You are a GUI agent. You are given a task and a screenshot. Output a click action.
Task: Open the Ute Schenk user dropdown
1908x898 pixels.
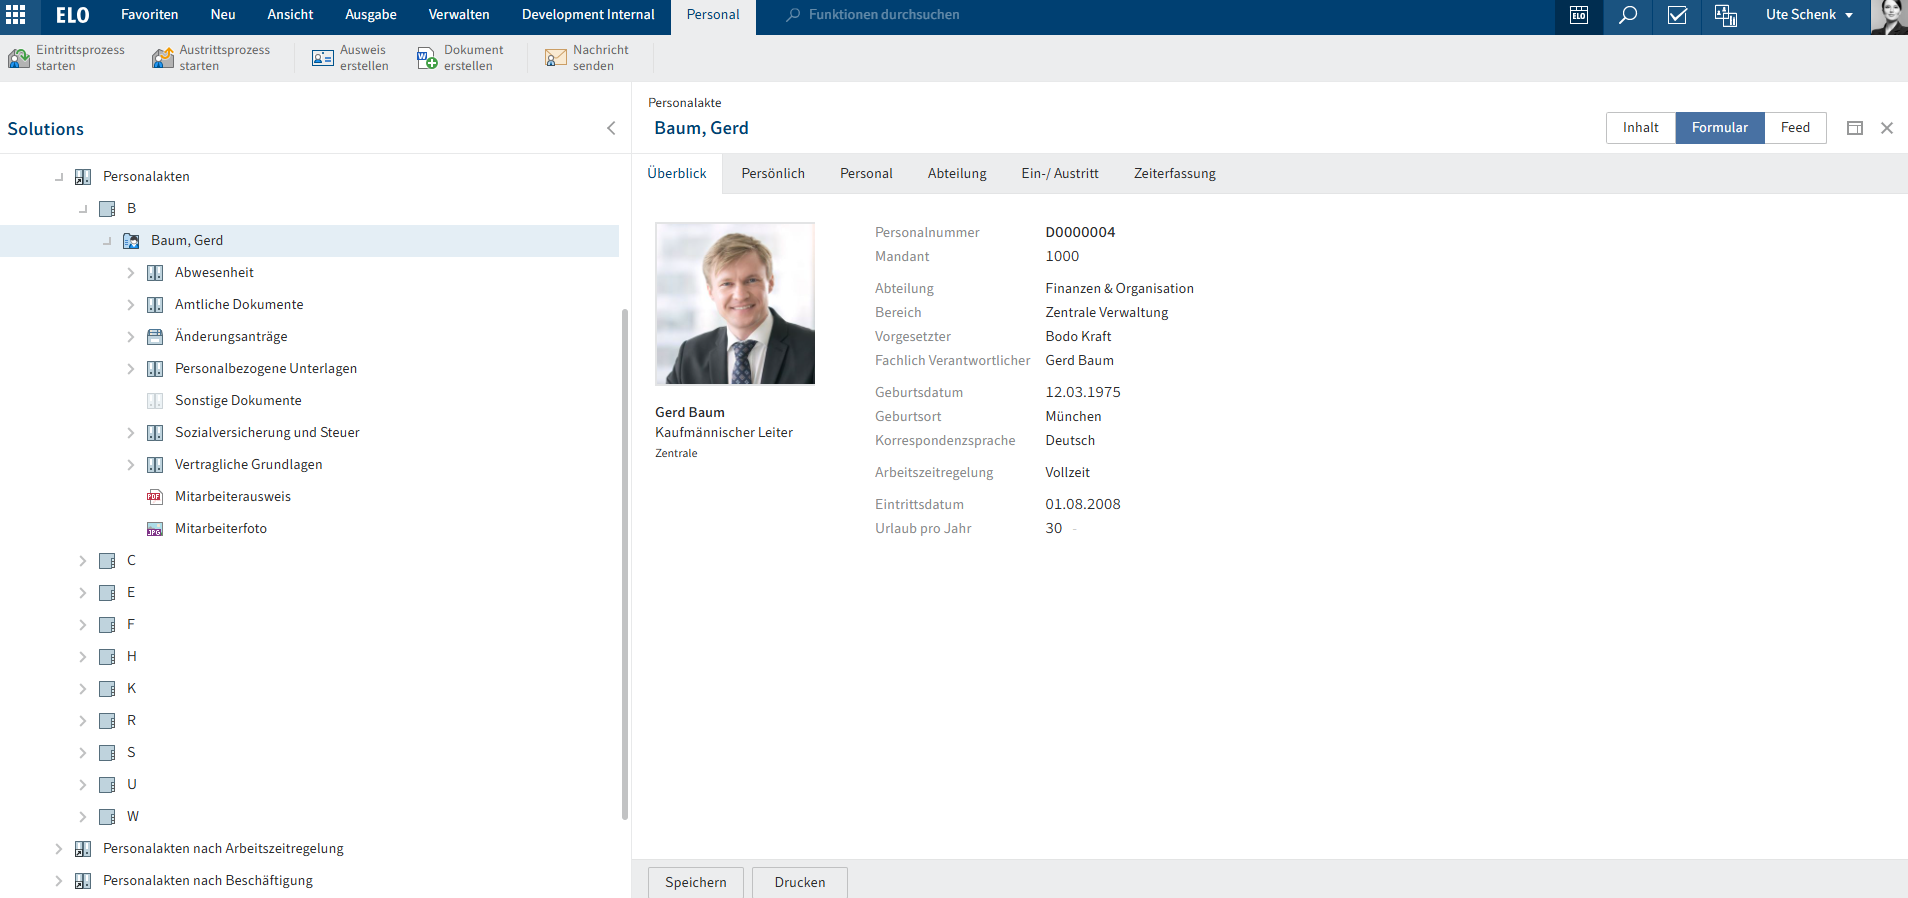pyautogui.click(x=1809, y=15)
